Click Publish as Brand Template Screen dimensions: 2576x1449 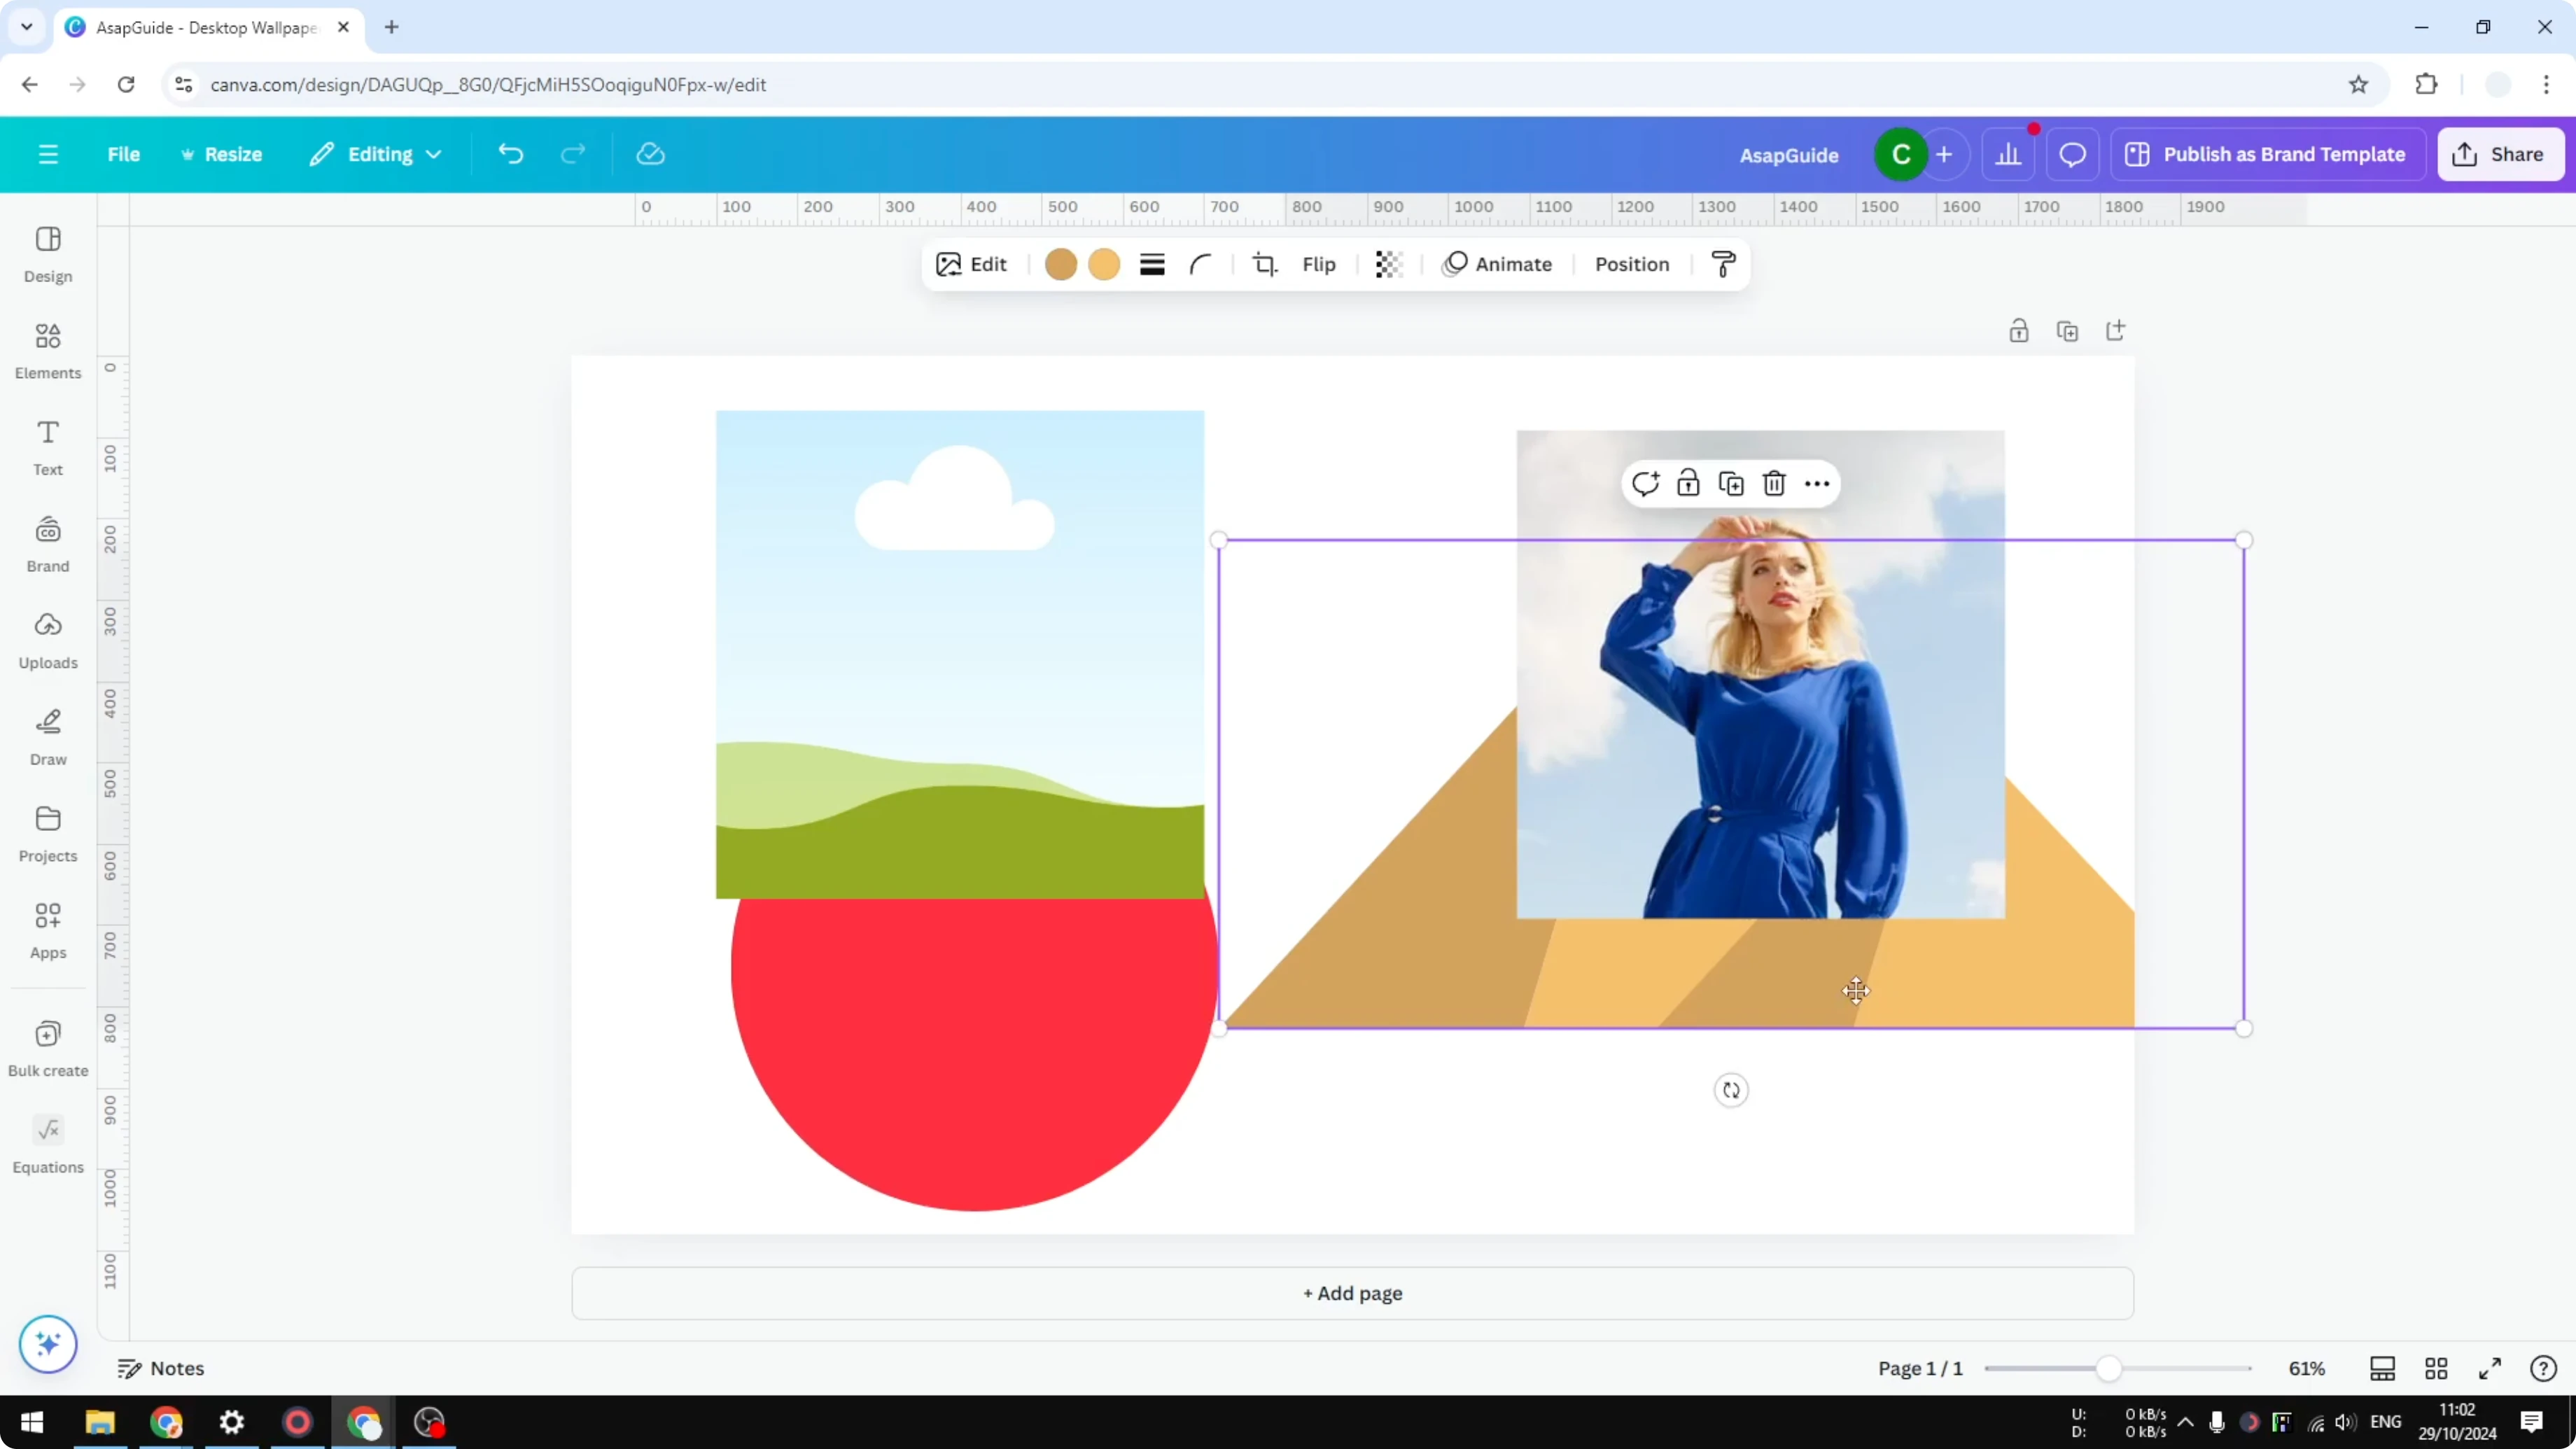pos(2268,154)
